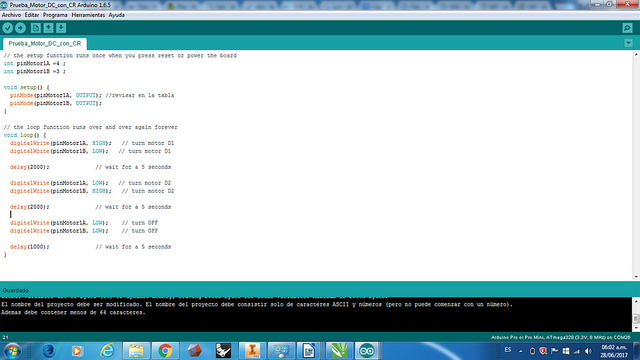
Task: Open a sketch with the Open icon
Action: point(49,28)
